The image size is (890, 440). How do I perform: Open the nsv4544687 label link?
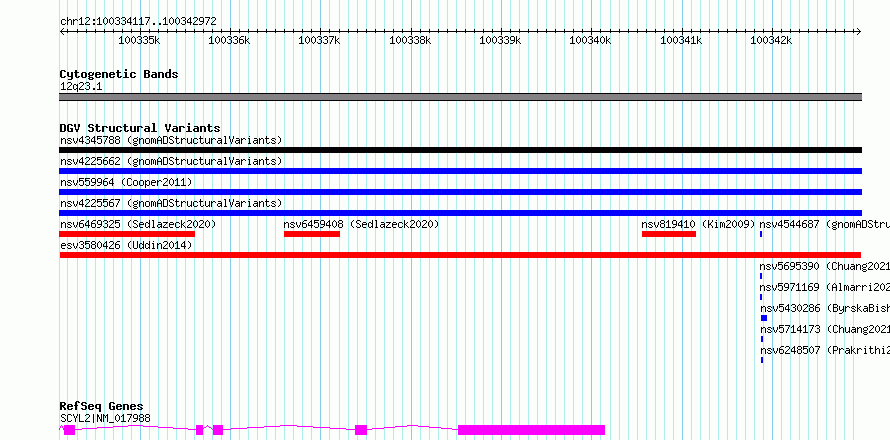click(825, 224)
